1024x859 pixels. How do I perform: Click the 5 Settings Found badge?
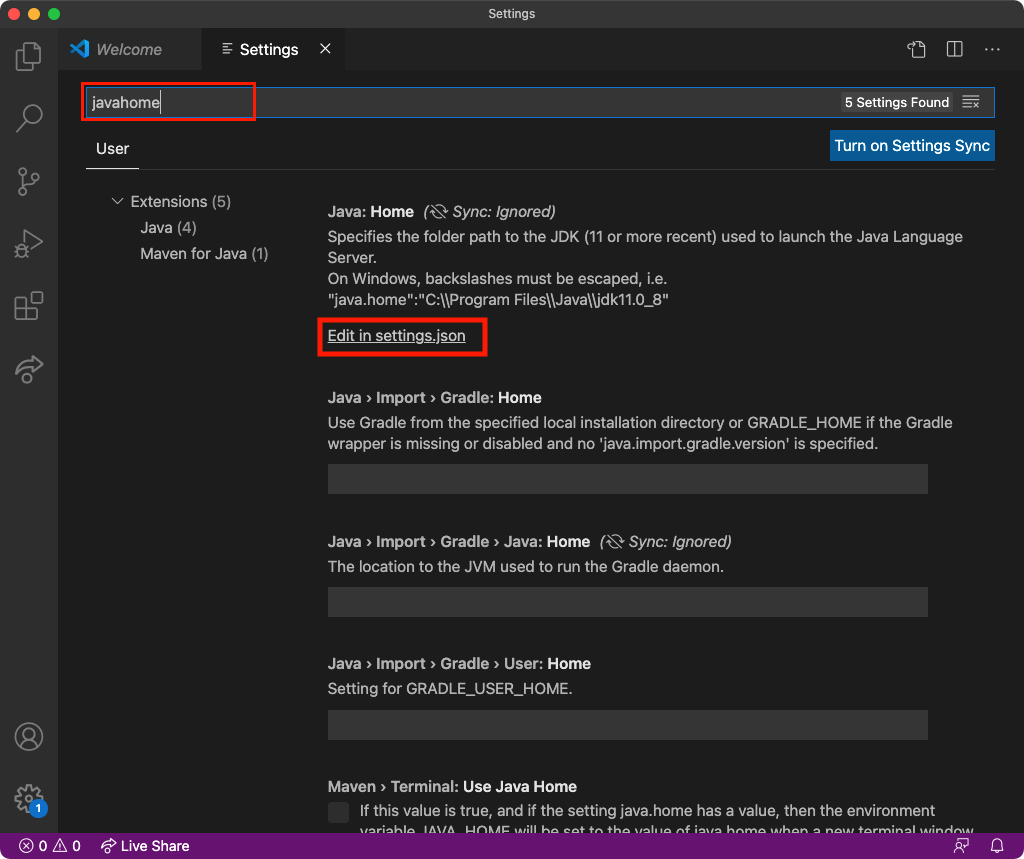pos(896,102)
